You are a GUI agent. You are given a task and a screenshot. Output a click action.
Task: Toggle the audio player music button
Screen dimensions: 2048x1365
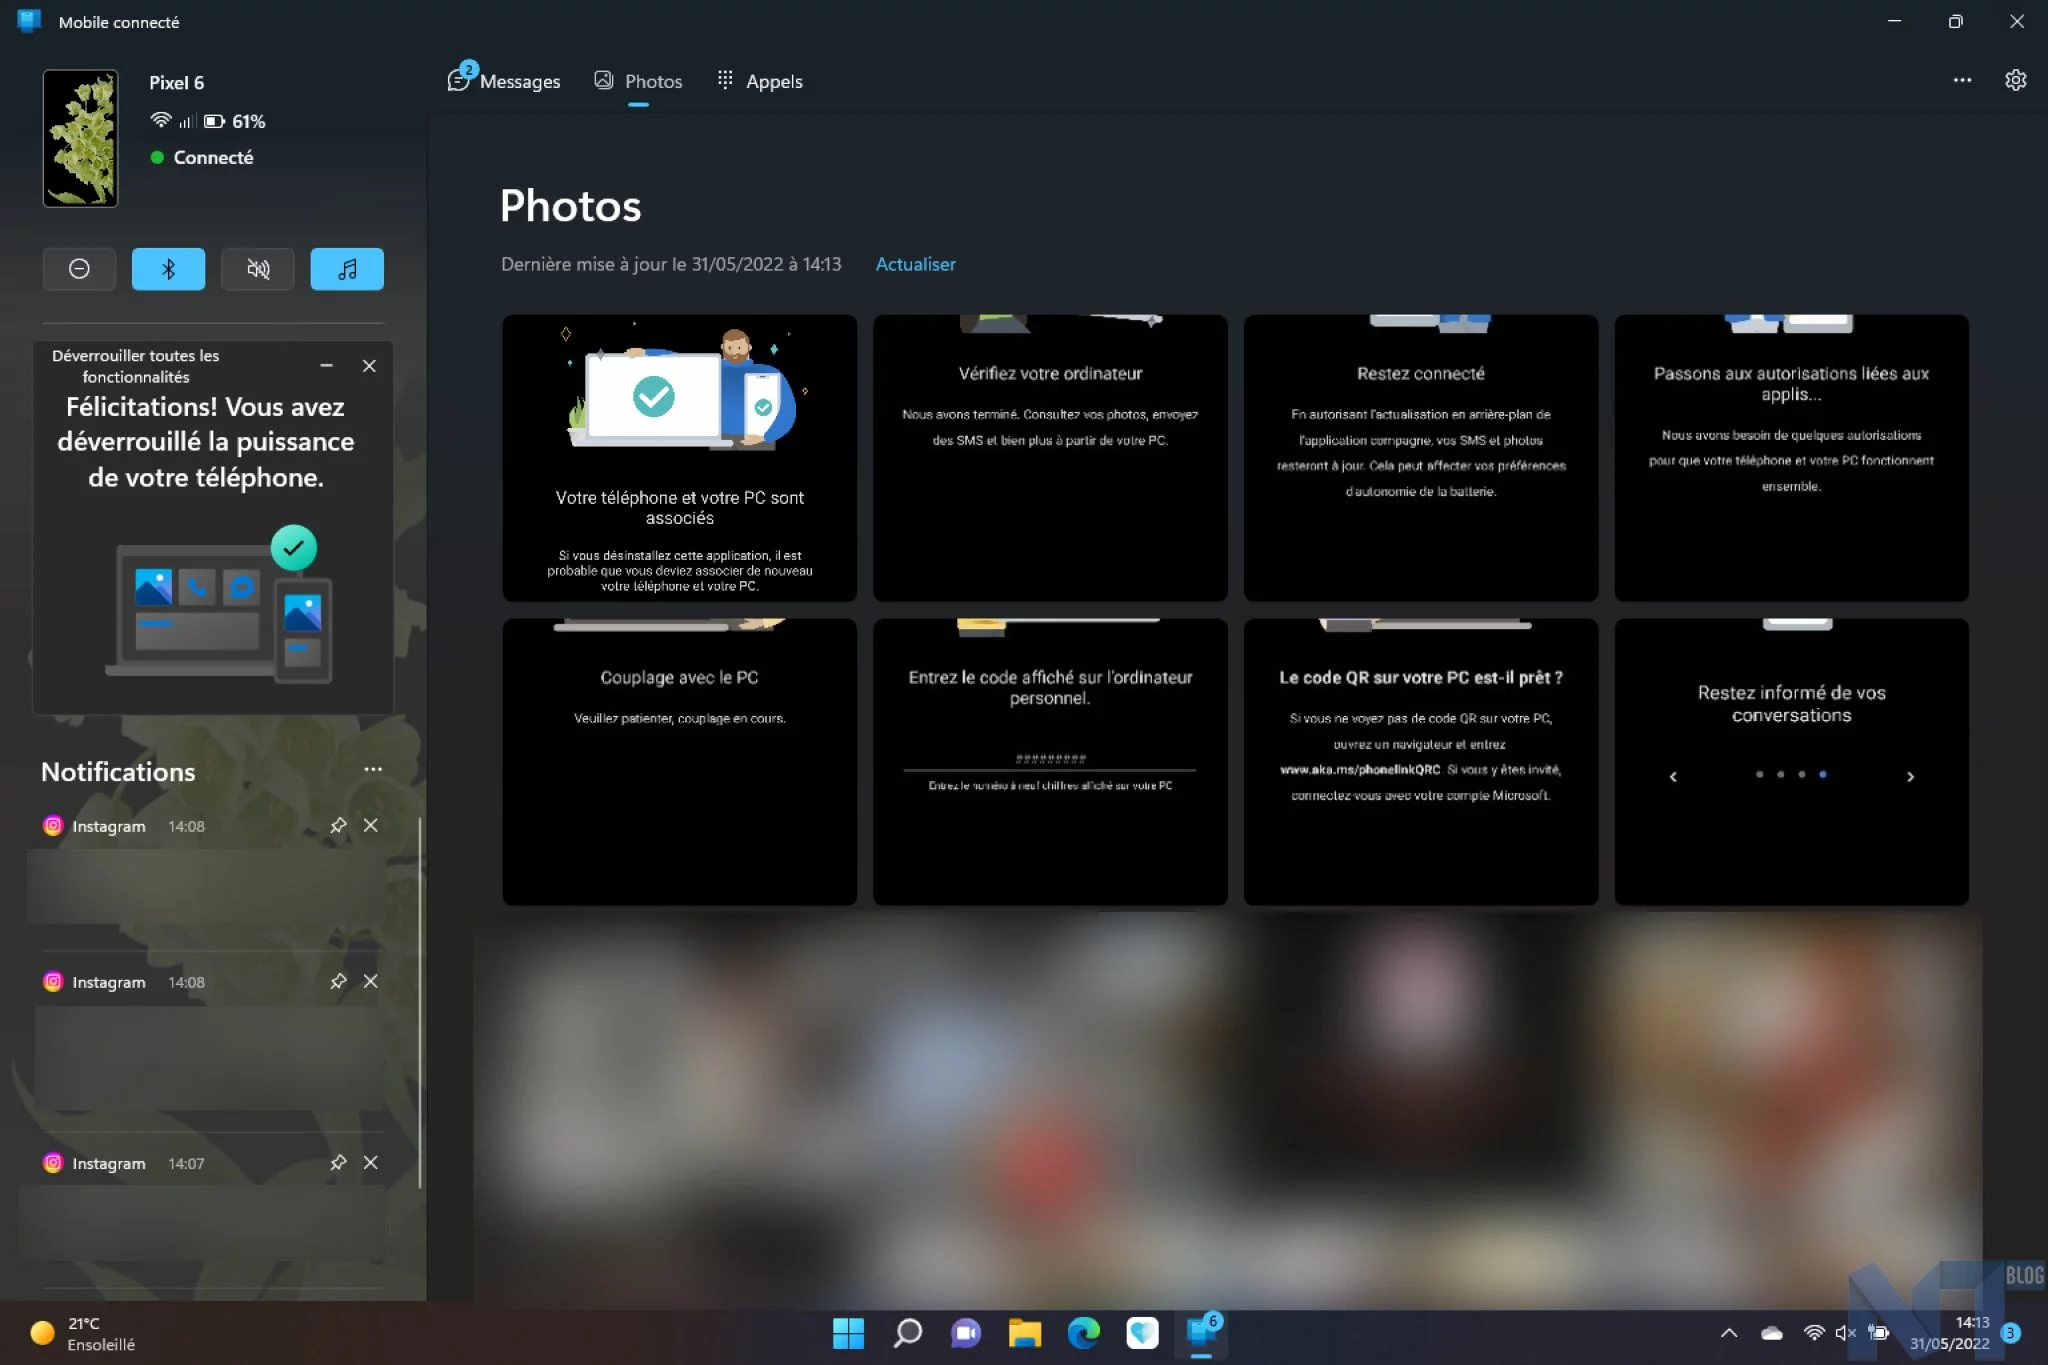pos(347,269)
